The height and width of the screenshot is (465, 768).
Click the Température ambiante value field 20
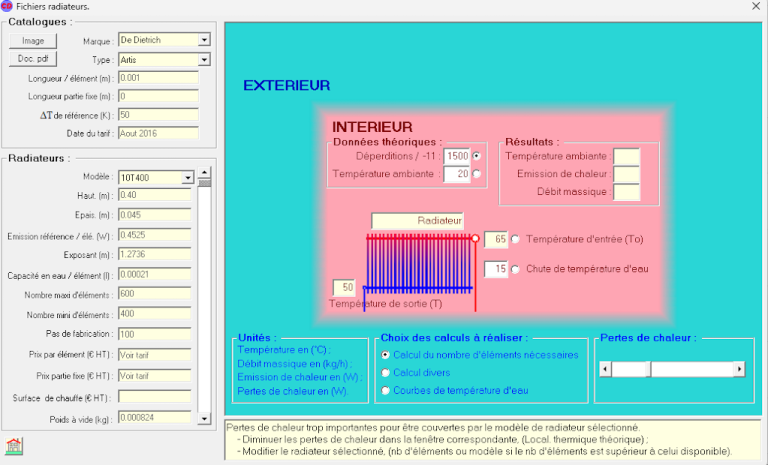[457, 173]
